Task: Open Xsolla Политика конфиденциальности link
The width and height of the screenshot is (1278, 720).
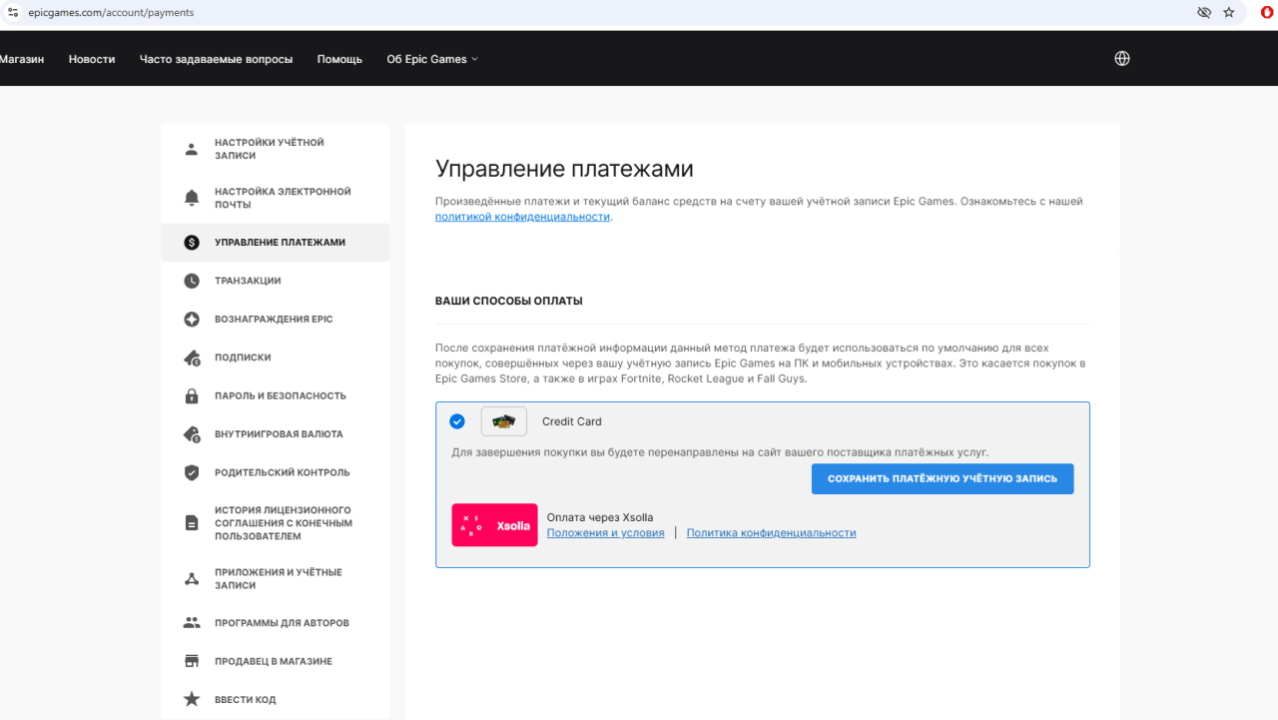Action: [771, 533]
